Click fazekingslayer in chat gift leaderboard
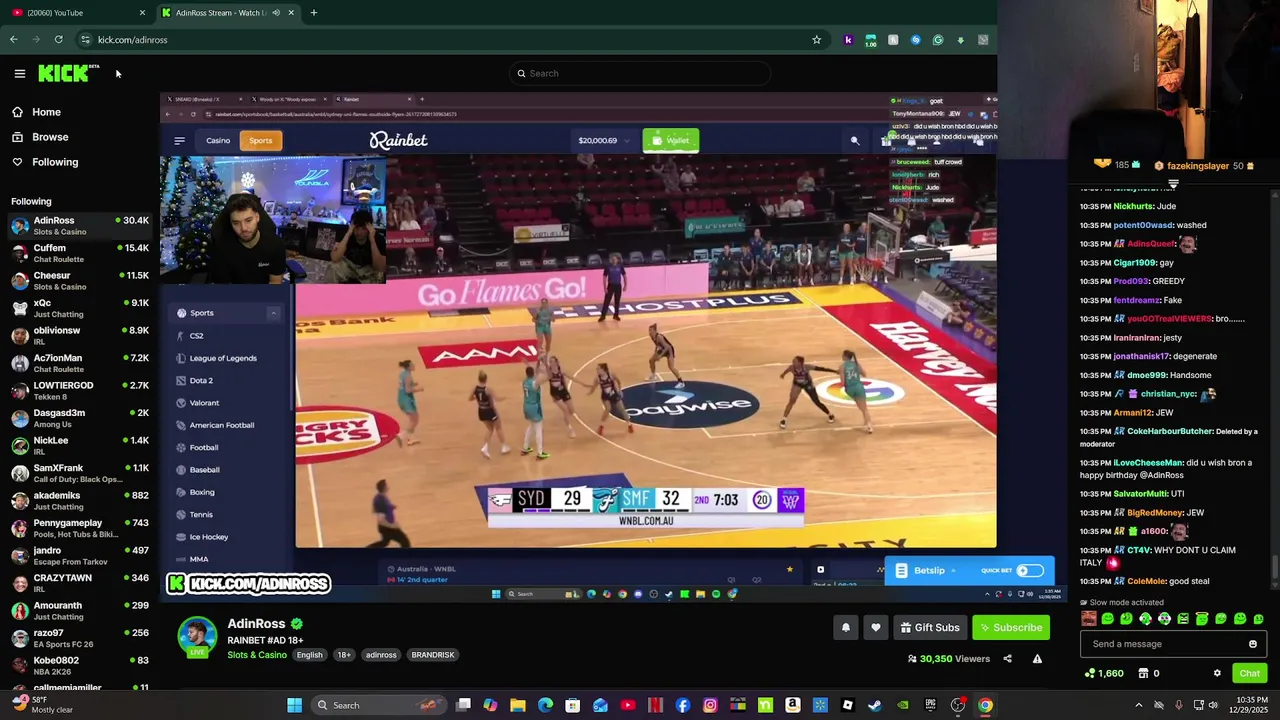 [1197, 166]
